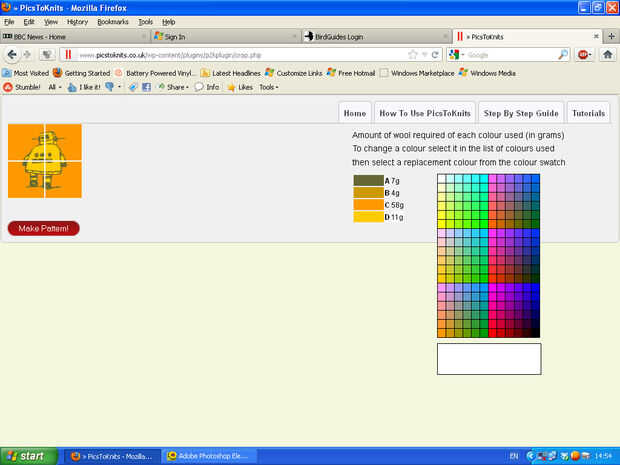Click the StumbleUpon Stumble! icon
This screenshot has height=465, width=620.
[x=22, y=87]
